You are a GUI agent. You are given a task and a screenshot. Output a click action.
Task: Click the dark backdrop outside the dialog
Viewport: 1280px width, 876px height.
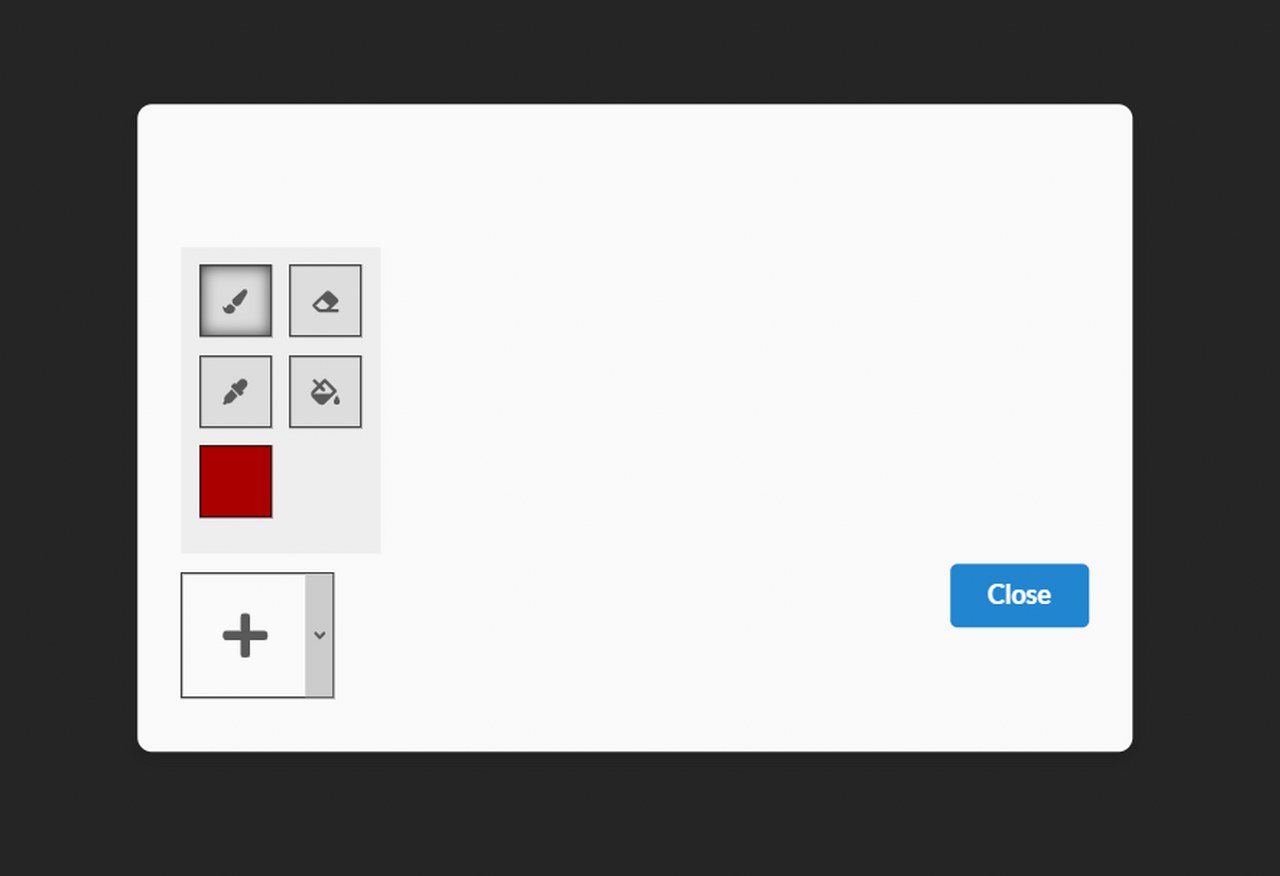tap(640, 50)
